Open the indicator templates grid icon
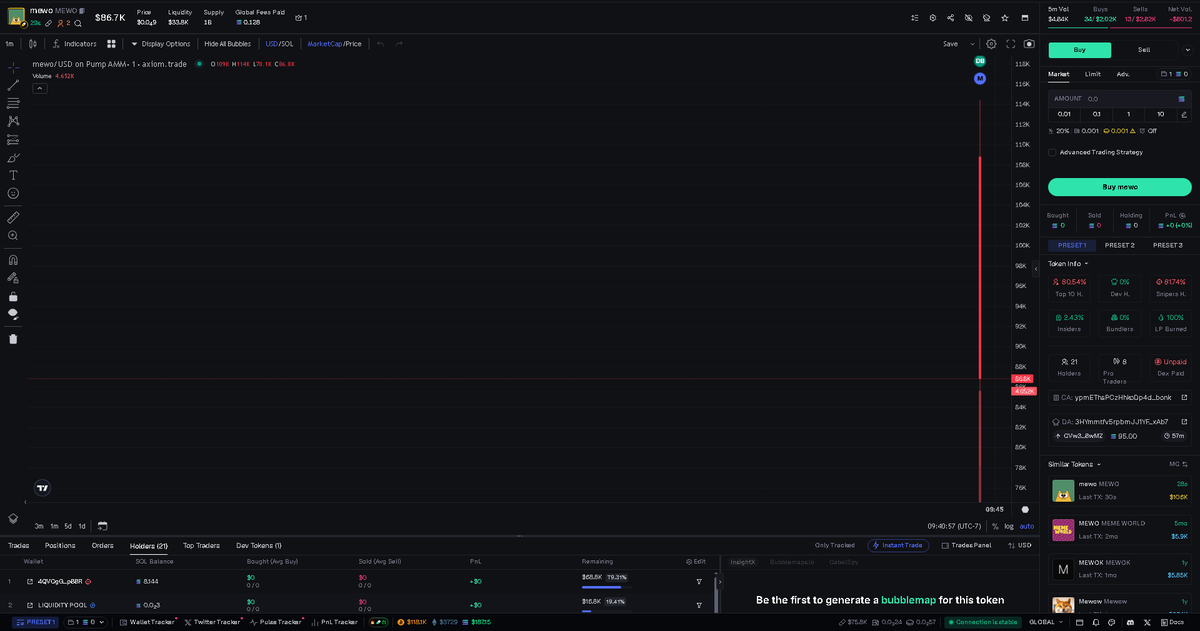Image resolution: width=1200 pixels, height=631 pixels. point(112,44)
